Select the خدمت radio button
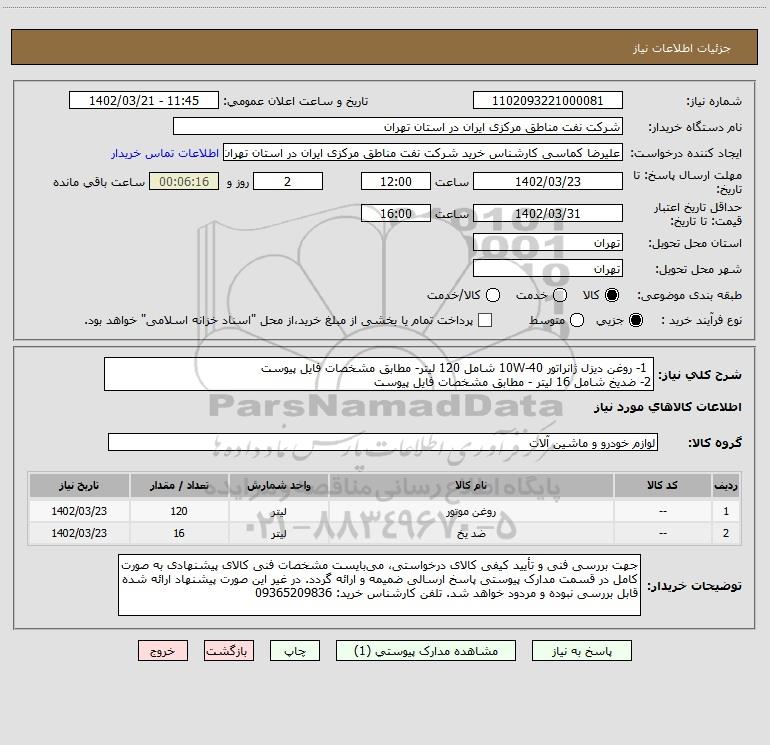Viewport: 770px width, 745px height. (560, 296)
